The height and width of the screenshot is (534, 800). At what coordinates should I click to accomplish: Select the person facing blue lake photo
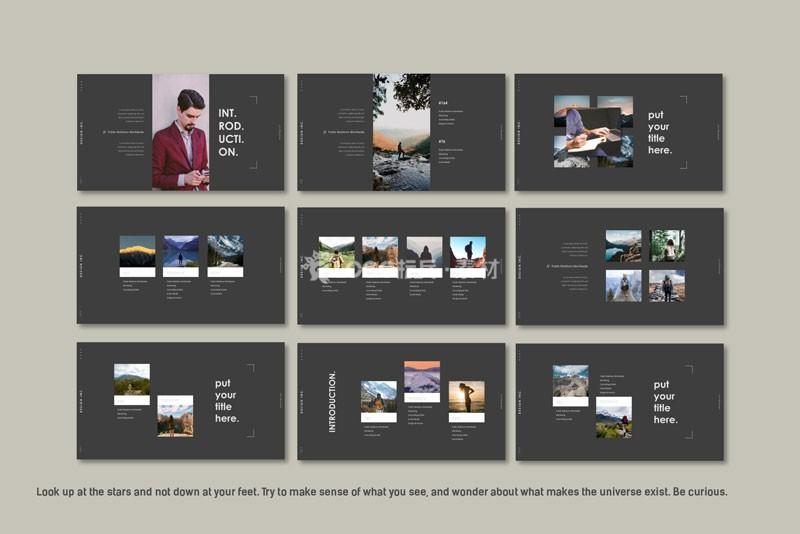181,251
